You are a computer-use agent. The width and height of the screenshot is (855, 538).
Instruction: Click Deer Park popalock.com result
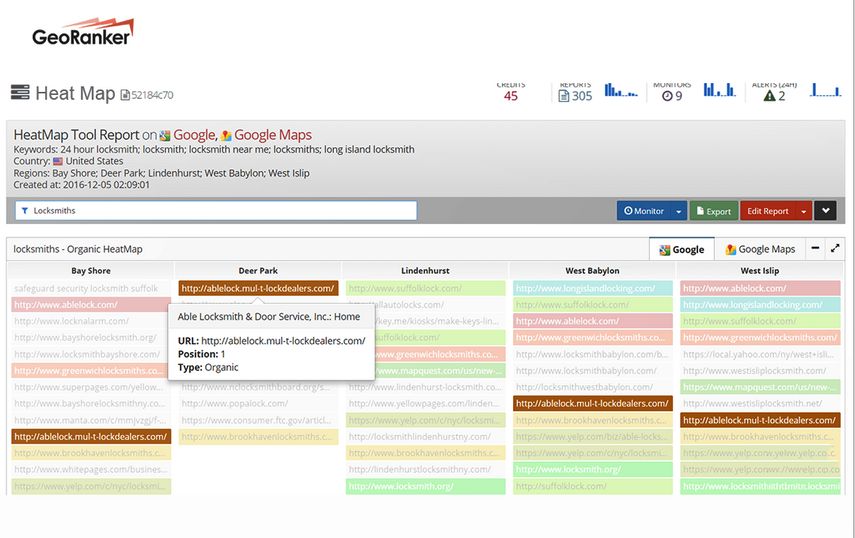(x=258, y=403)
